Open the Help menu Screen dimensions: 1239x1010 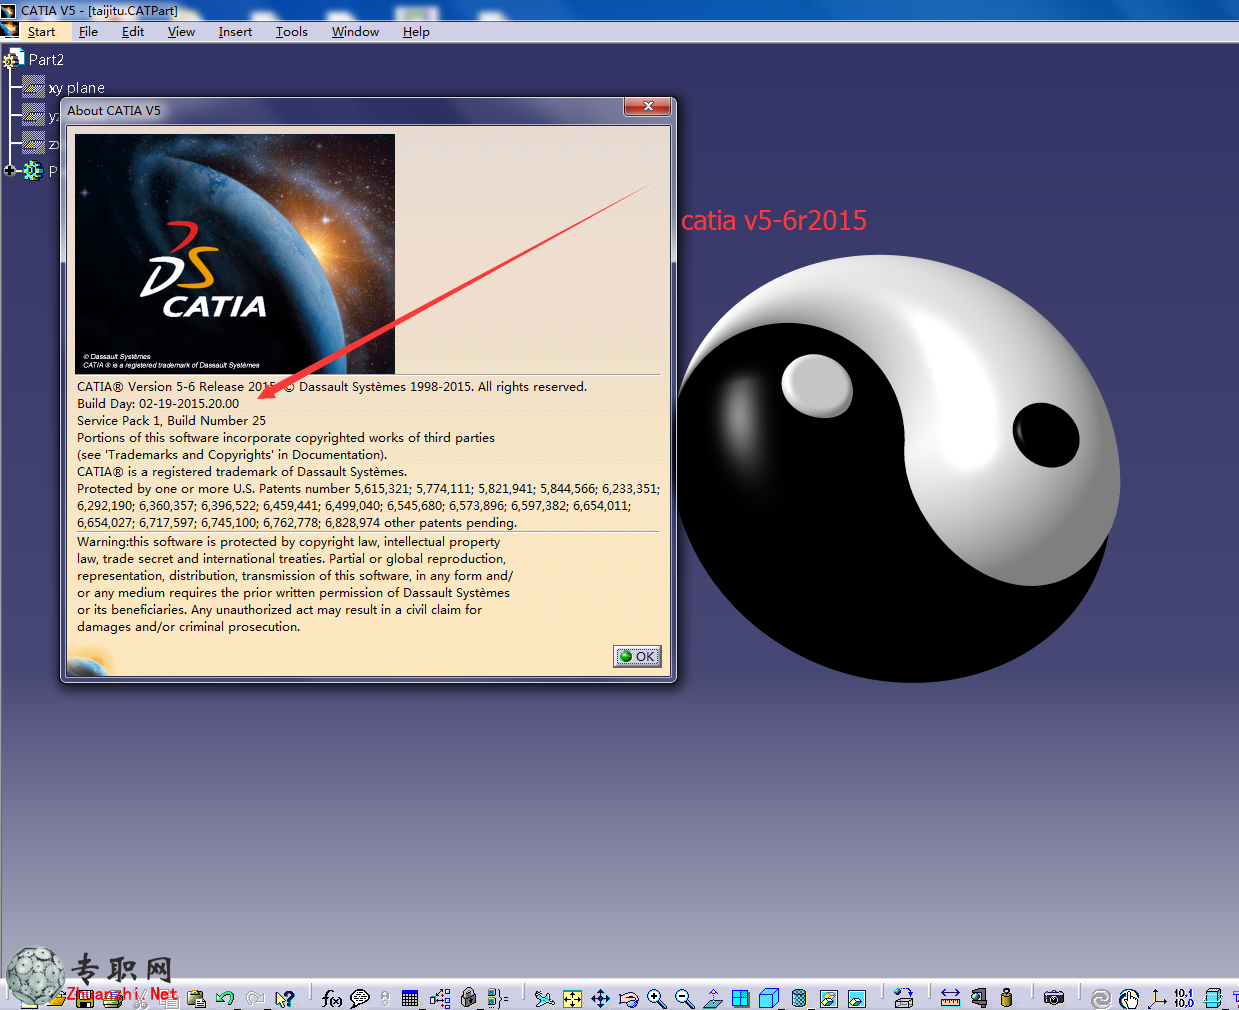(x=416, y=32)
